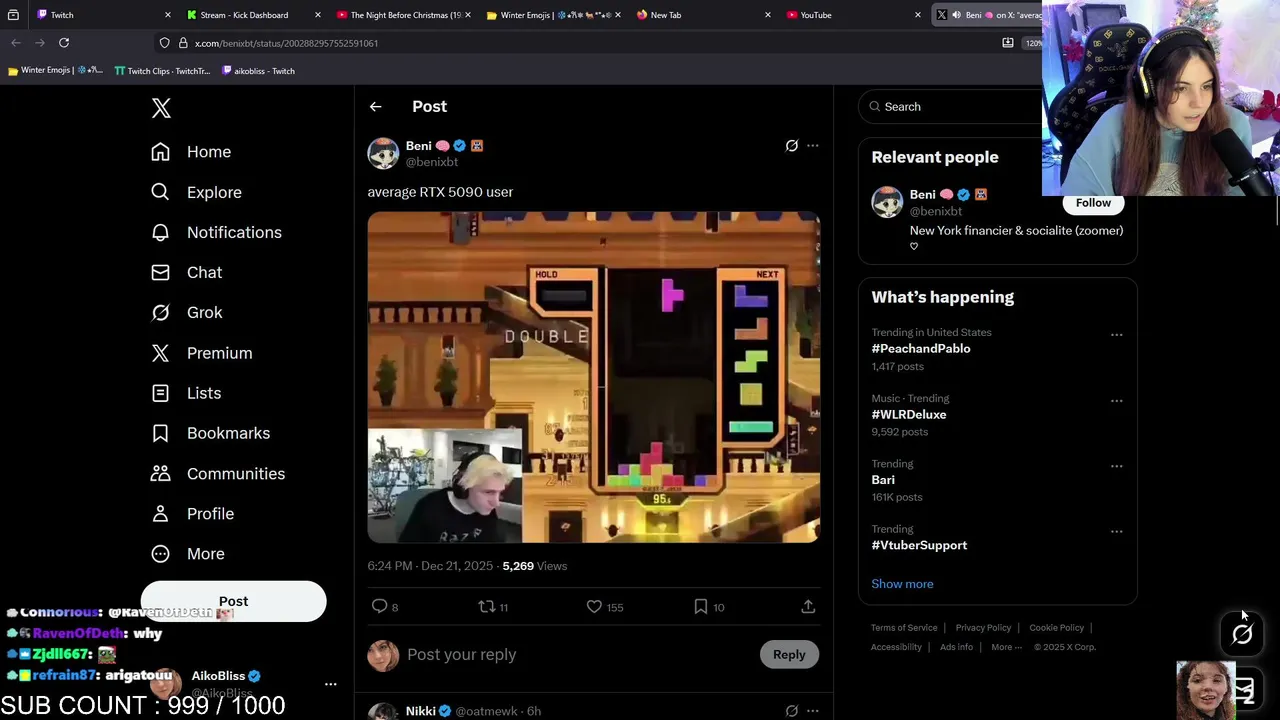
Task: Click the white Post button
Action: (233, 601)
